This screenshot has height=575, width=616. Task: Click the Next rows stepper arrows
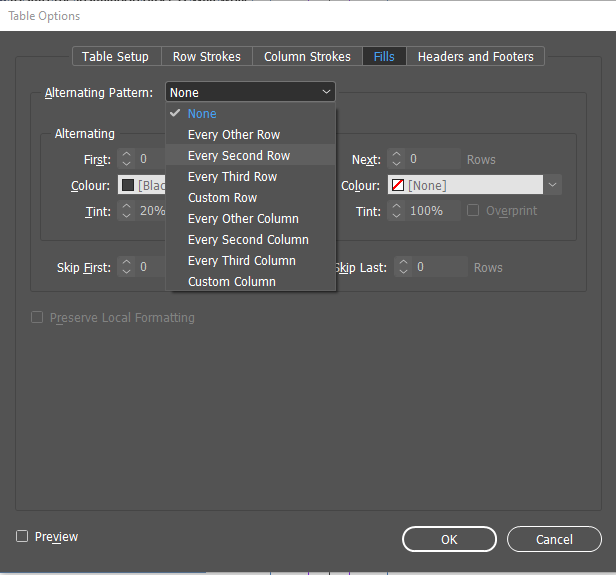point(396,159)
